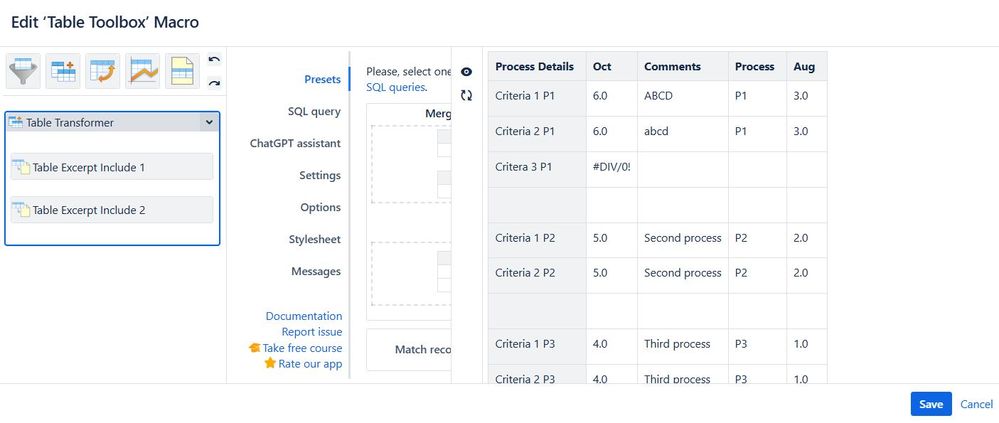Select the Table Excerpt icon

182,71
